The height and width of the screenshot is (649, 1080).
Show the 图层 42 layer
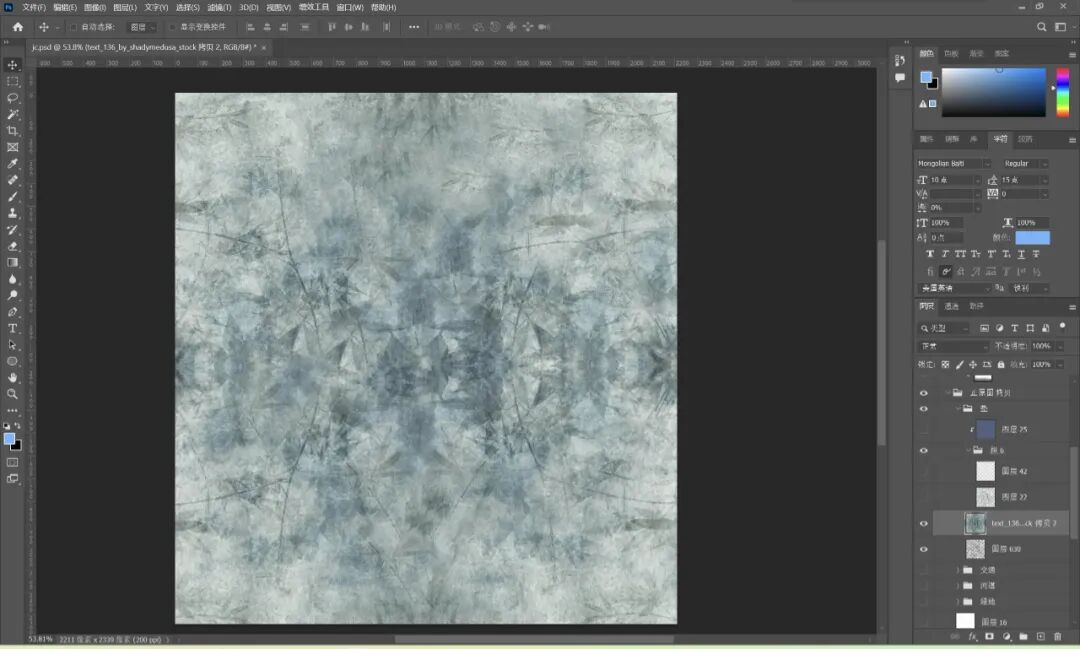(x=924, y=471)
